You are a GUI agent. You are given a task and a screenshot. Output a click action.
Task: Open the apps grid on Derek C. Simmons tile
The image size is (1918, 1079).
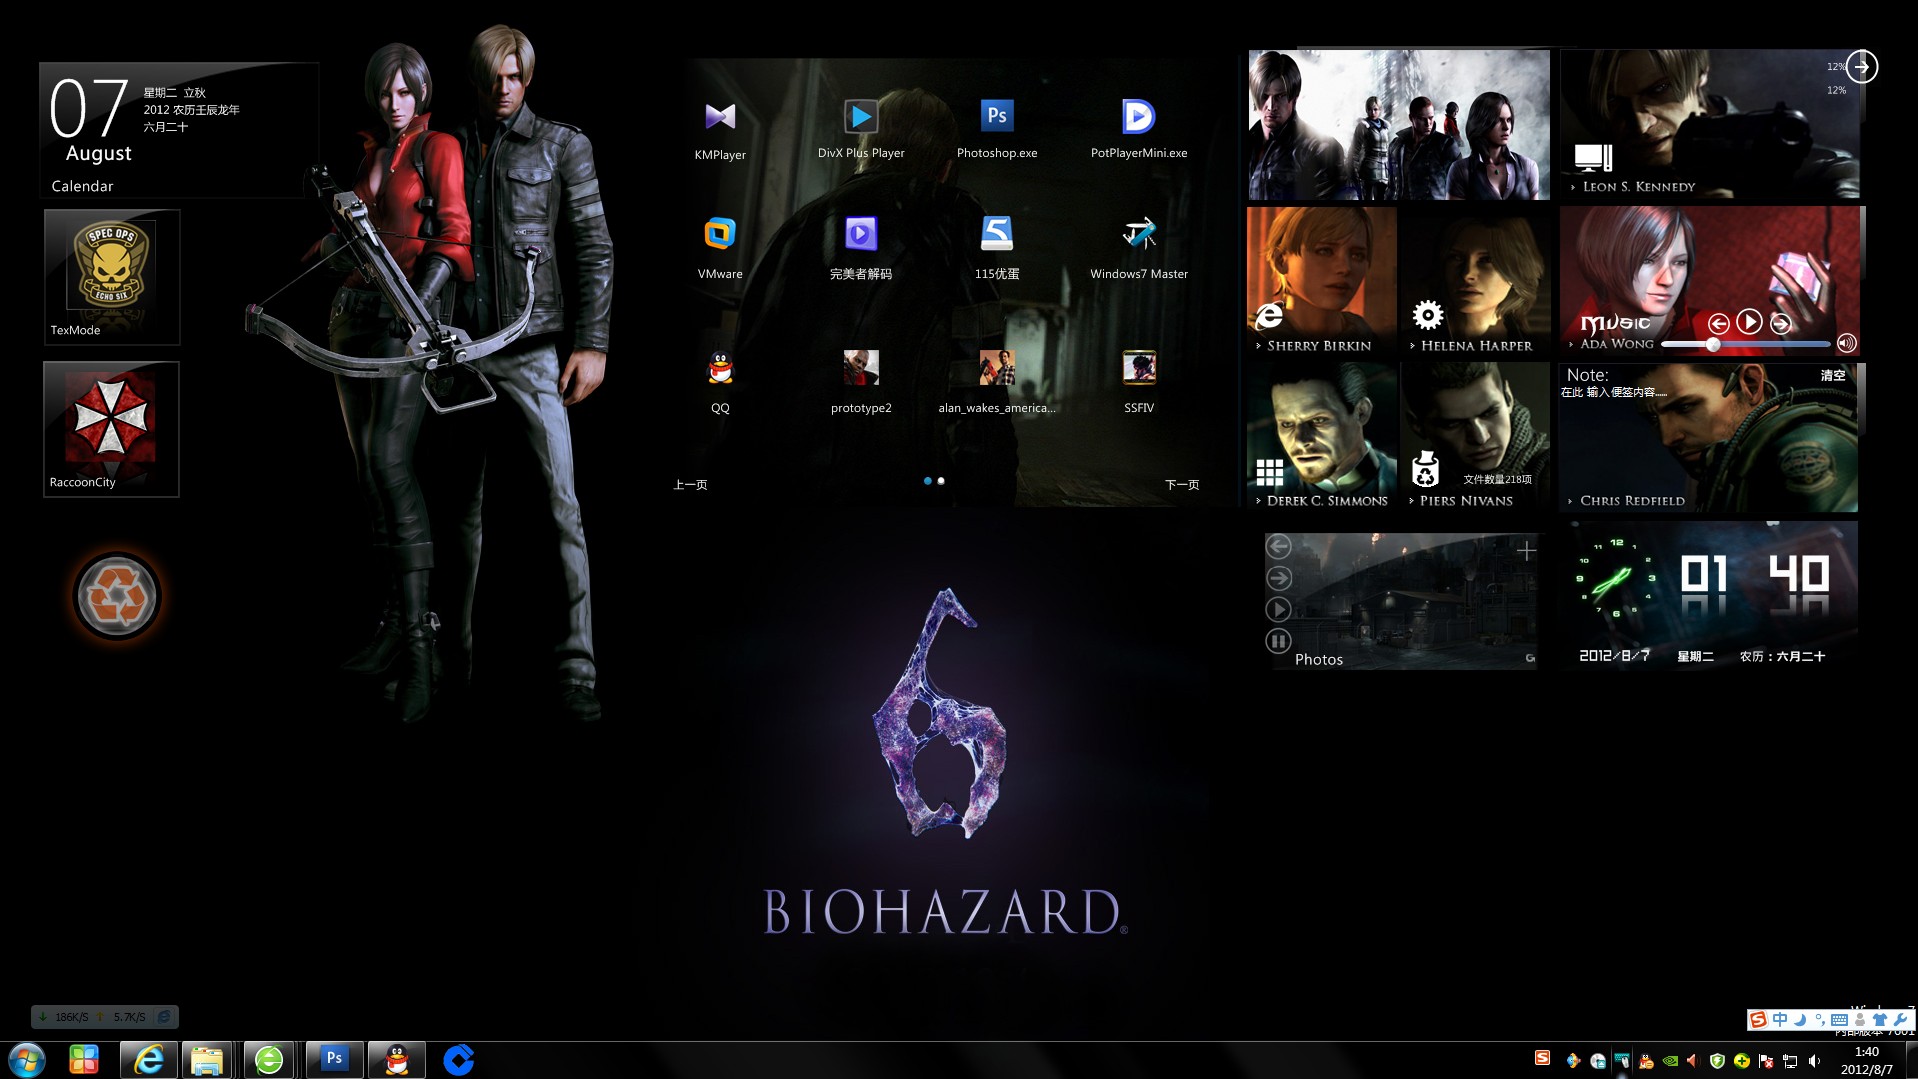[x=1270, y=472]
